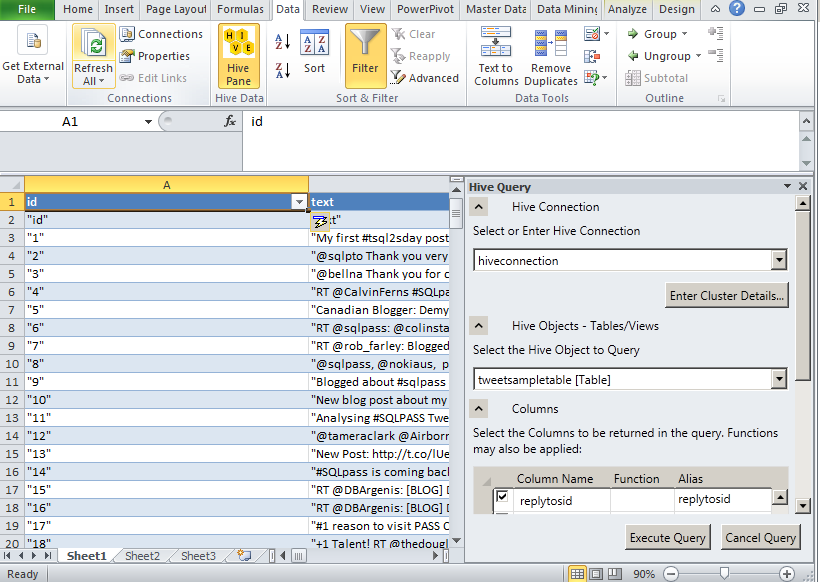This screenshot has width=820, height=582.
Task: Switch to Page Layout view in status bar
Action: click(596, 574)
